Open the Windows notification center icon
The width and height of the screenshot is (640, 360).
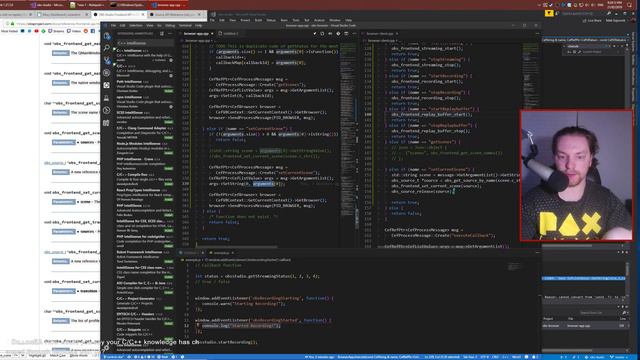[629, 5]
